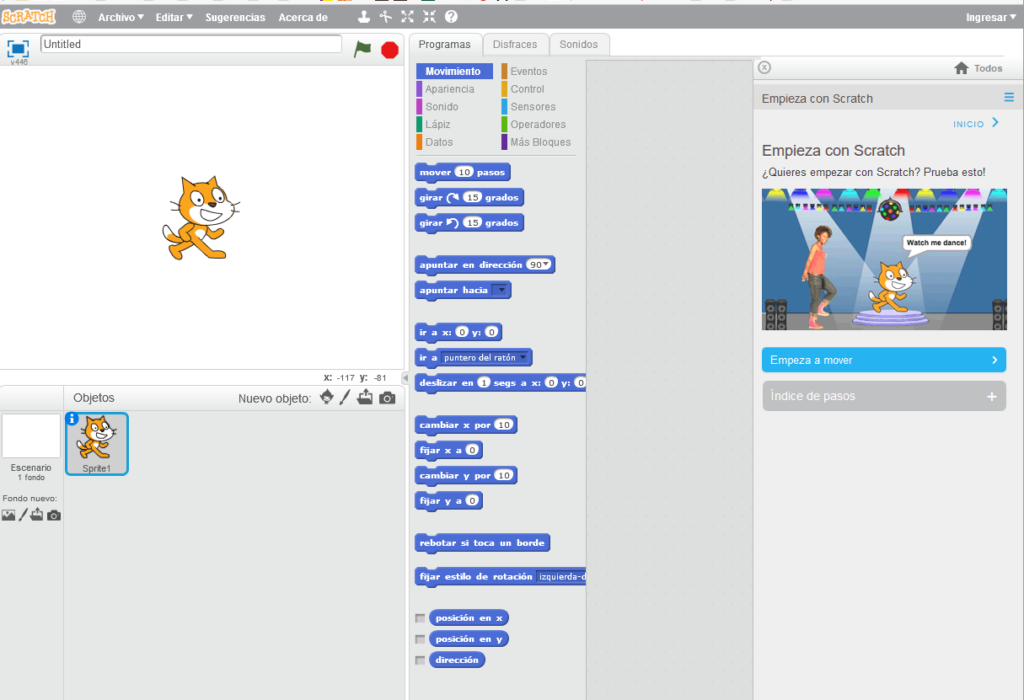
Task: Check the dirección reporter checkbox
Action: 420,660
